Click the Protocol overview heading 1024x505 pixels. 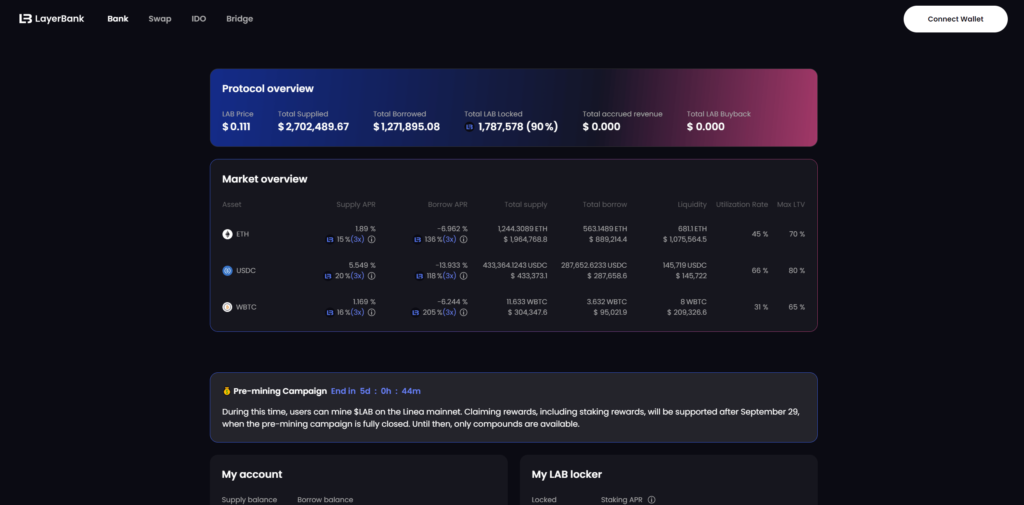(268, 89)
